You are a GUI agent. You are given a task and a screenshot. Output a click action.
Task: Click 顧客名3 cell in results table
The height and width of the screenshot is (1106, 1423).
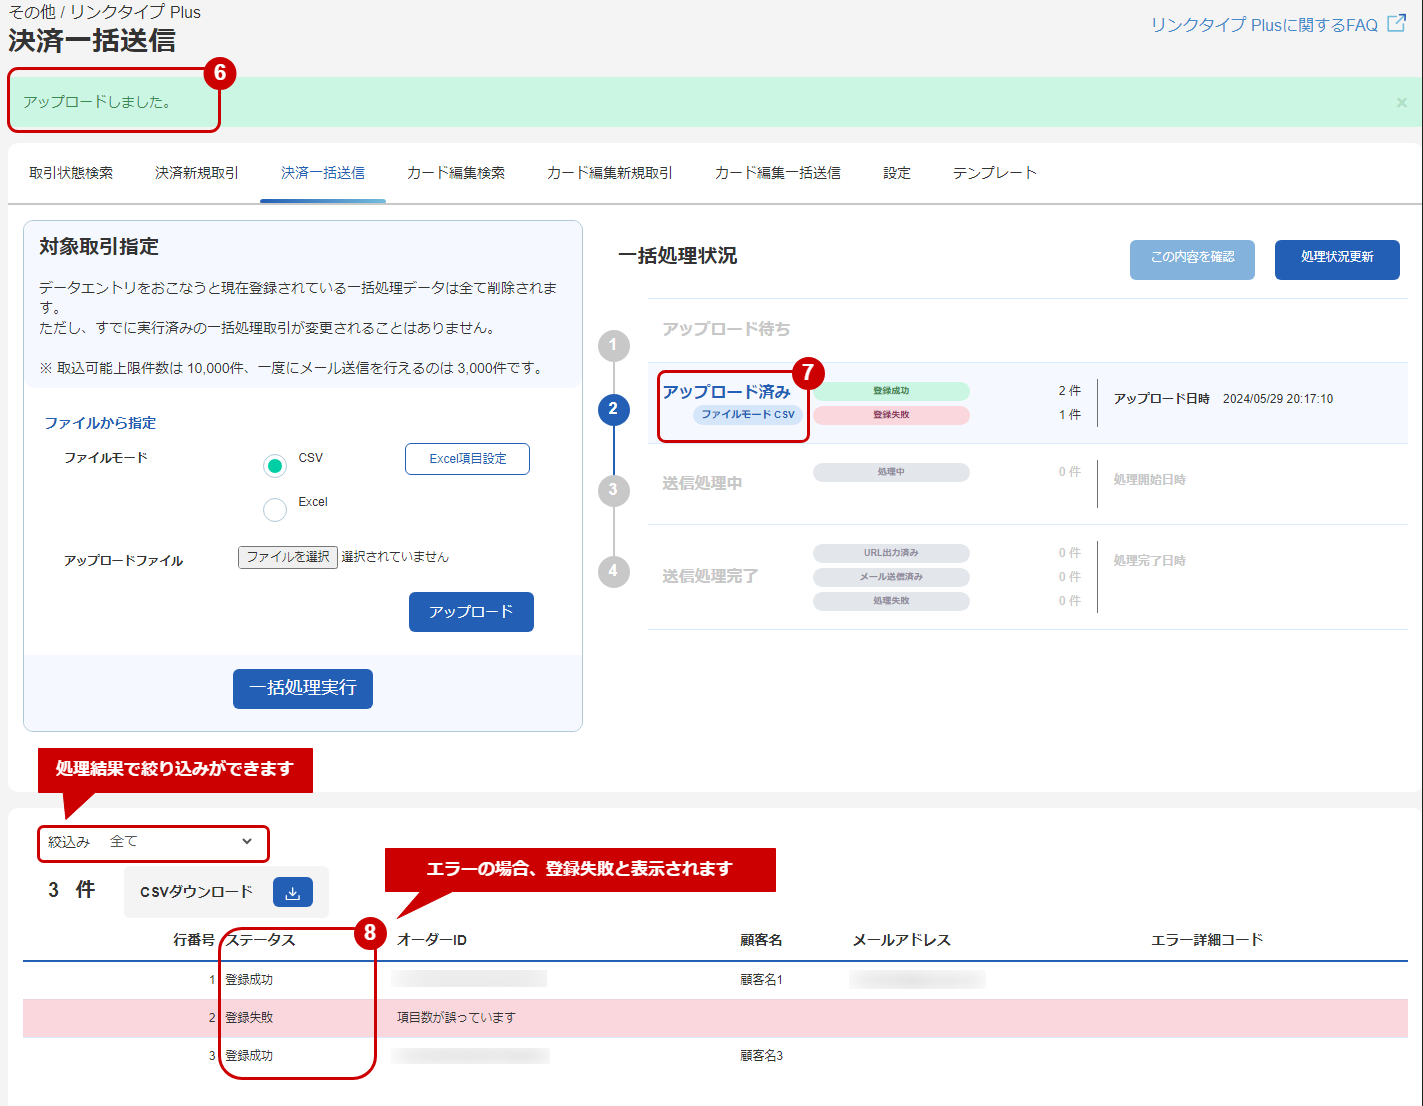click(762, 1056)
